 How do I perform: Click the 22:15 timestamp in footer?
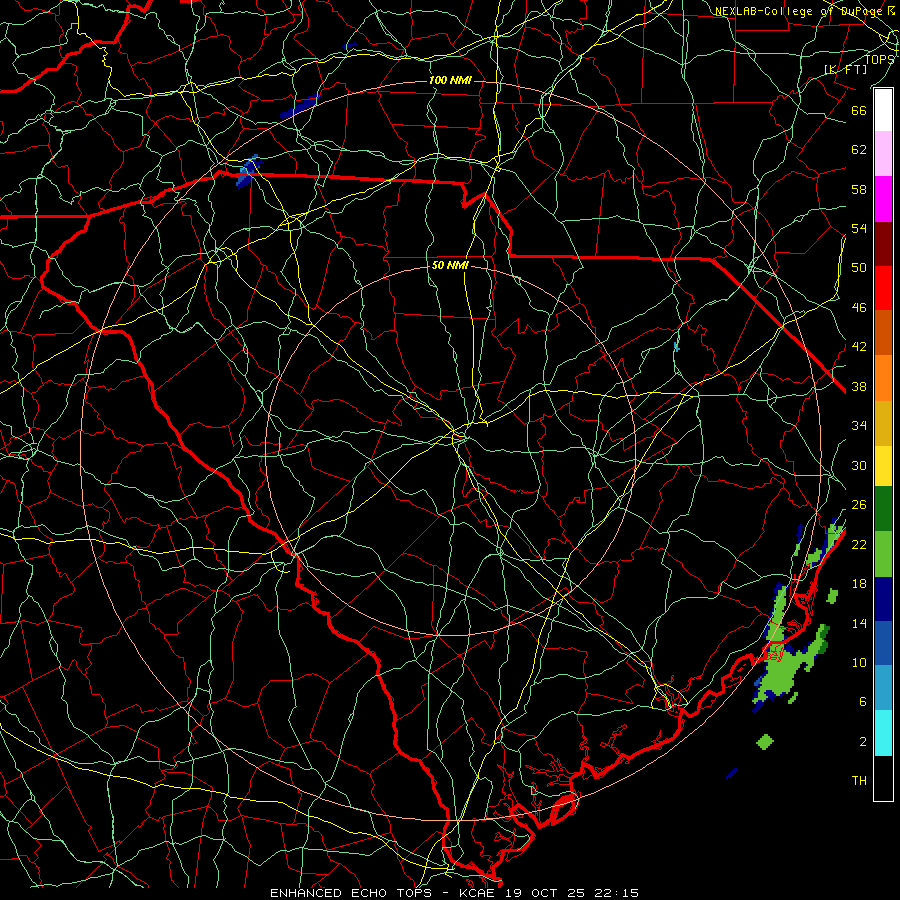pos(616,893)
